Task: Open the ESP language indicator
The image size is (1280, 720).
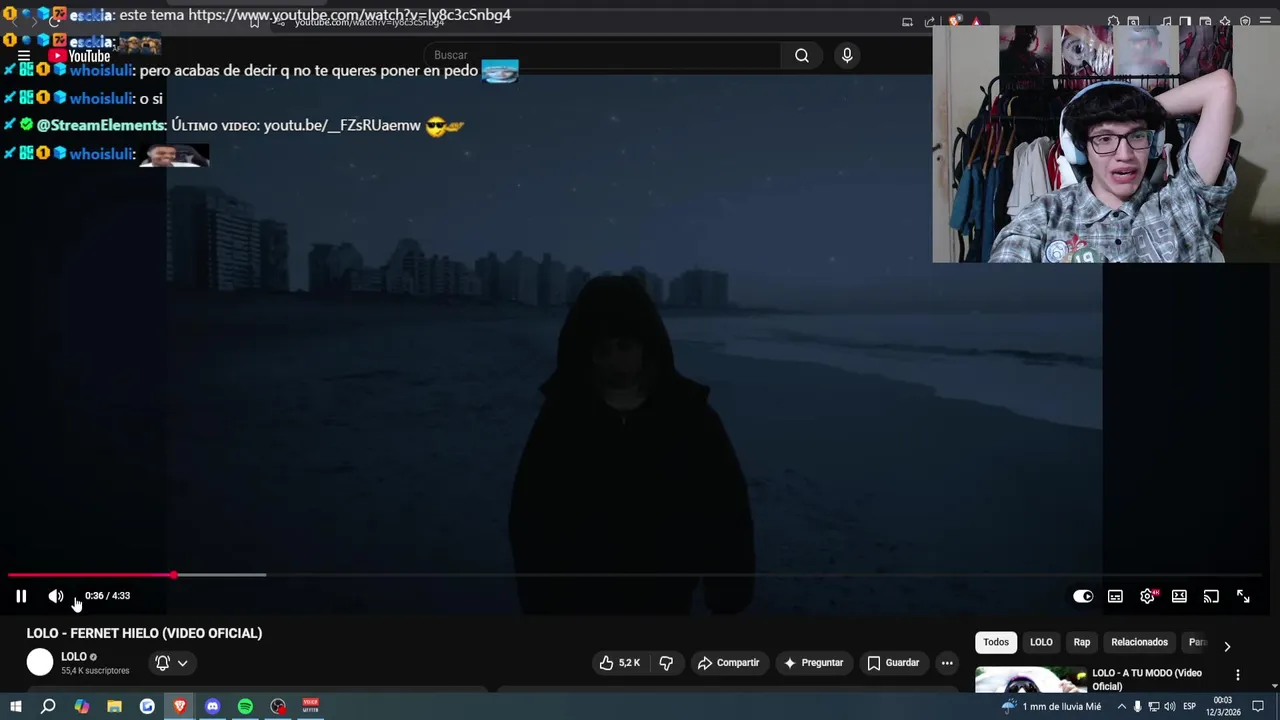Action: [x=1191, y=707]
